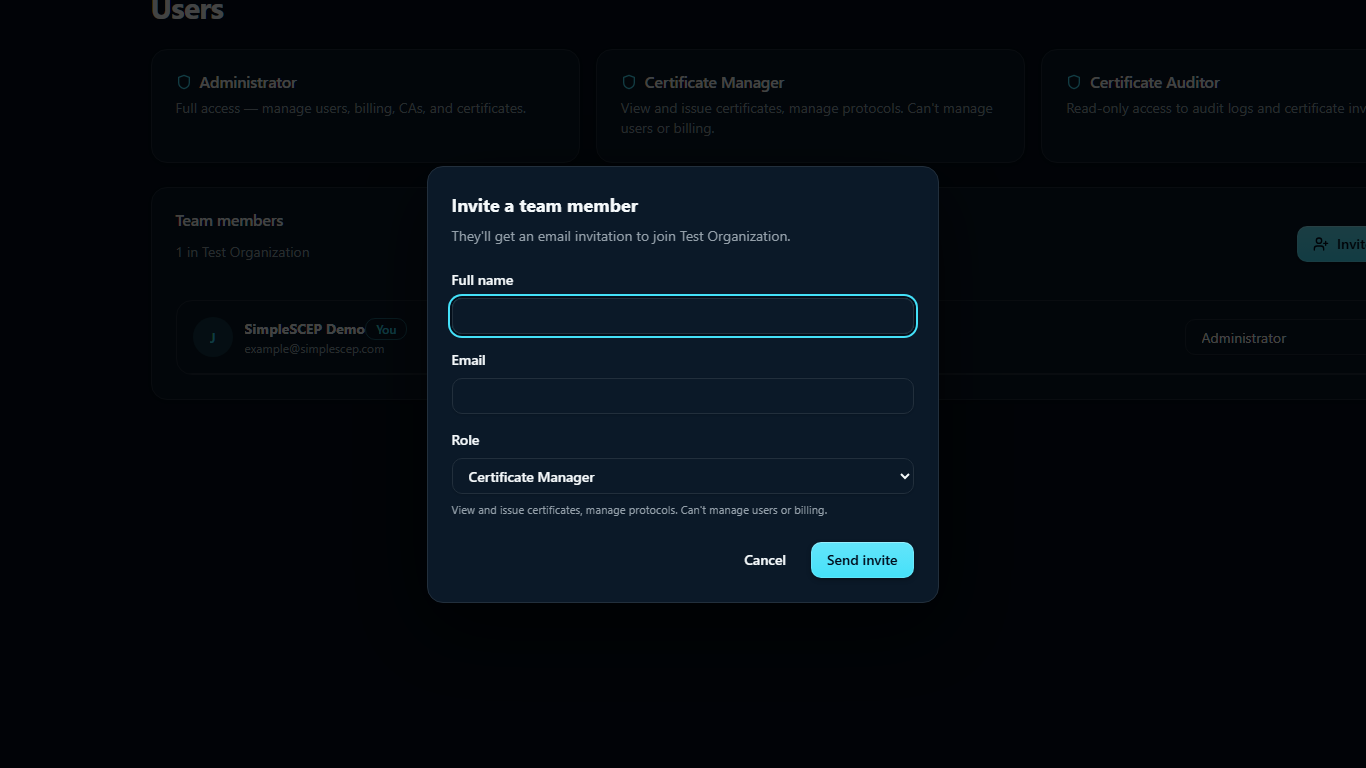Focus the Email input field

[683, 396]
